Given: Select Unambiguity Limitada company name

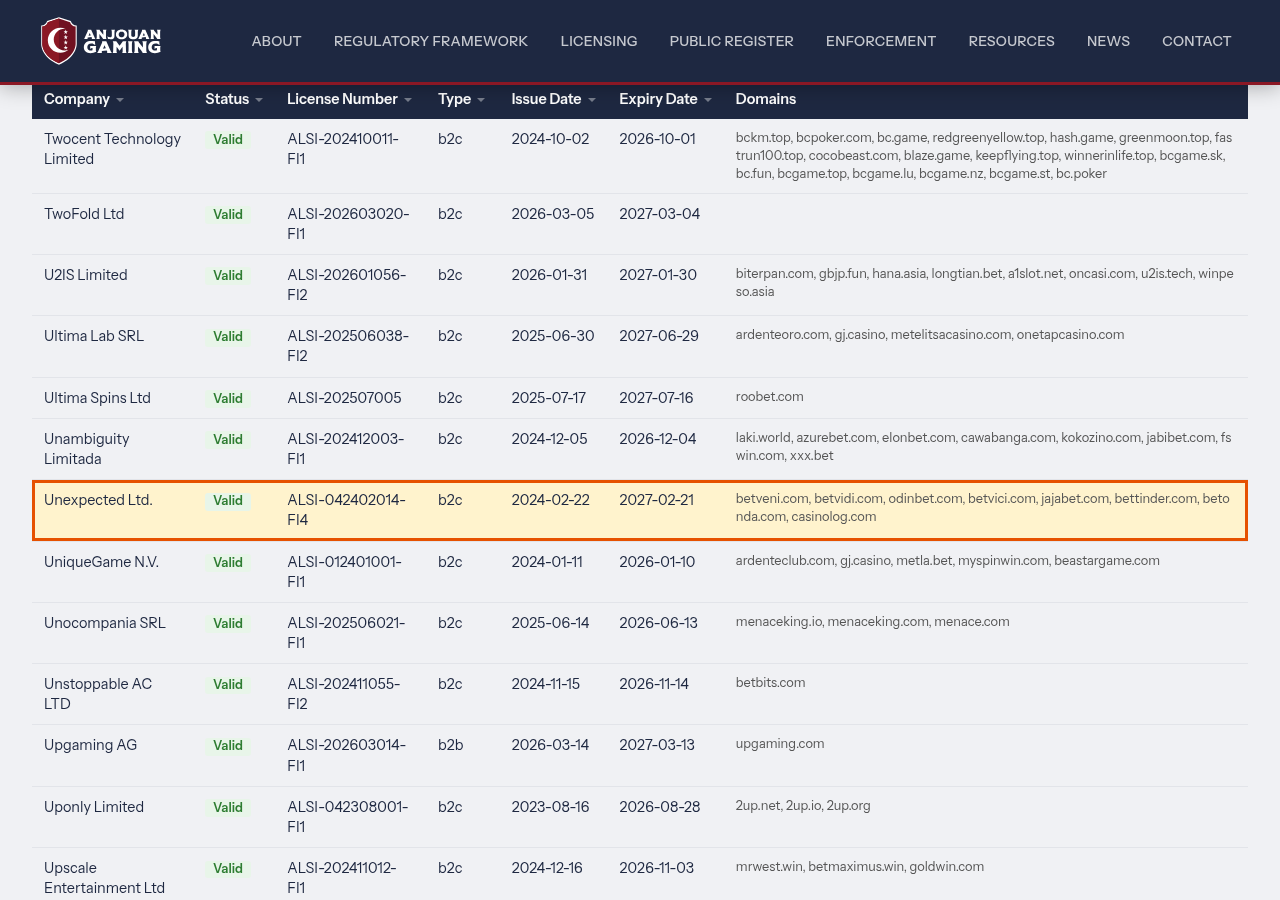Looking at the screenshot, I should (87, 449).
